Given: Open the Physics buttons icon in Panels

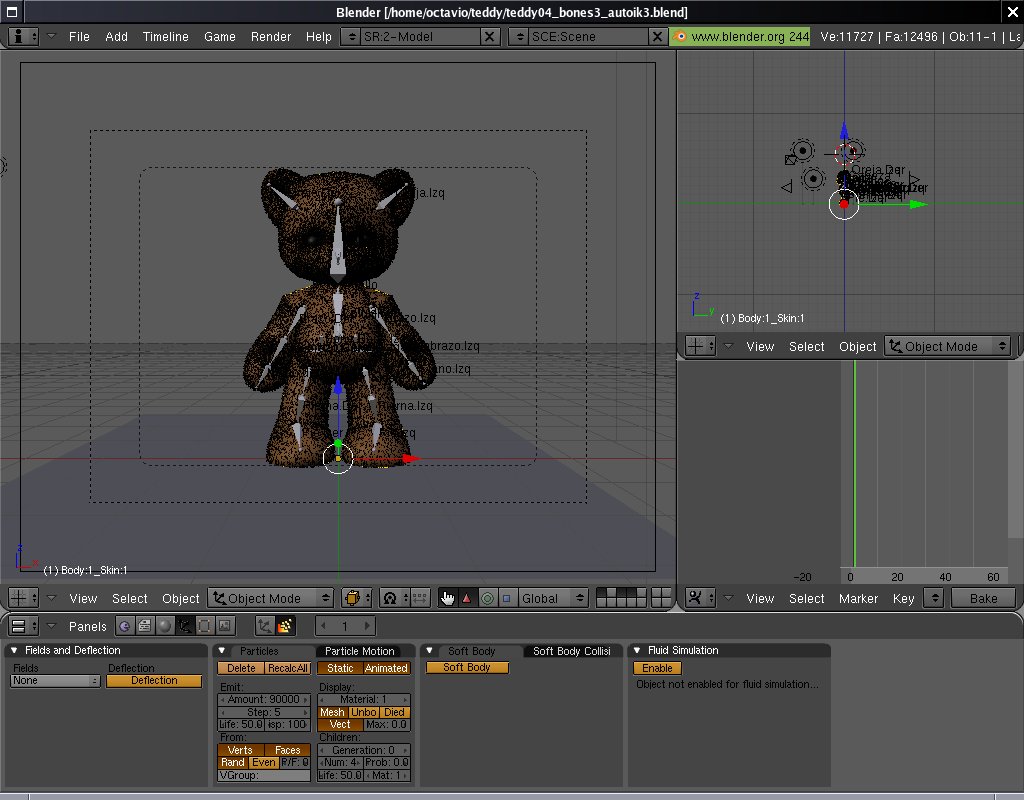Looking at the screenshot, I should (x=285, y=626).
